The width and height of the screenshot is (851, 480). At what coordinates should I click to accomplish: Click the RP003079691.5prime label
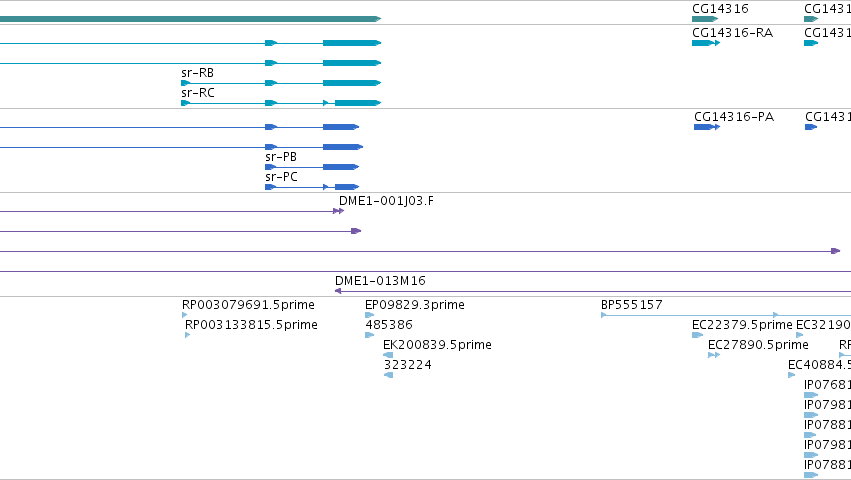tap(248, 305)
